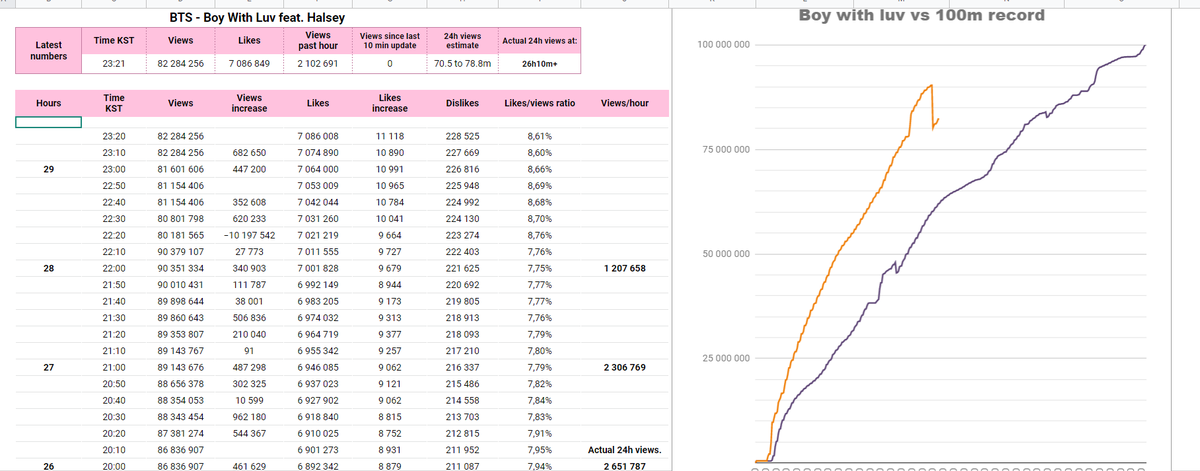Click the chart title 'Boy with luv vs 100m record'
Image resolution: width=1200 pixels, height=471 pixels.
[921, 15]
